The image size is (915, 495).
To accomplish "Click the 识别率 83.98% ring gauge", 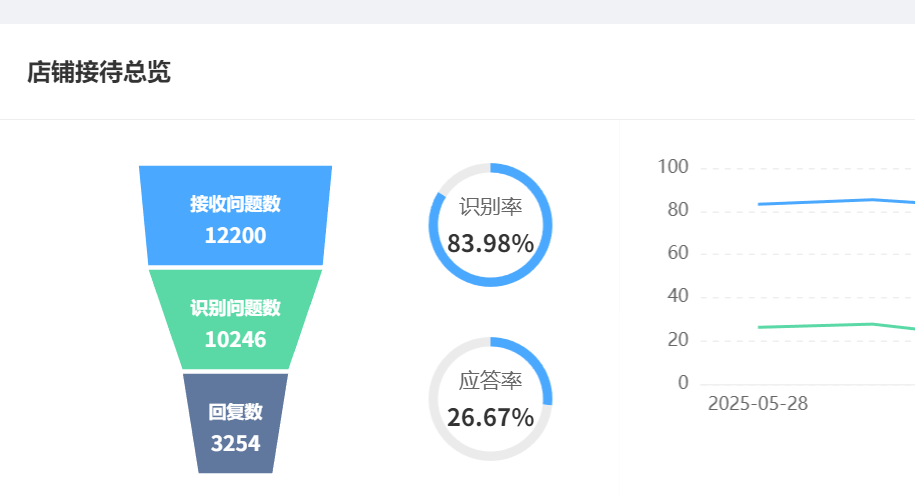I will [x=490, y=225].
